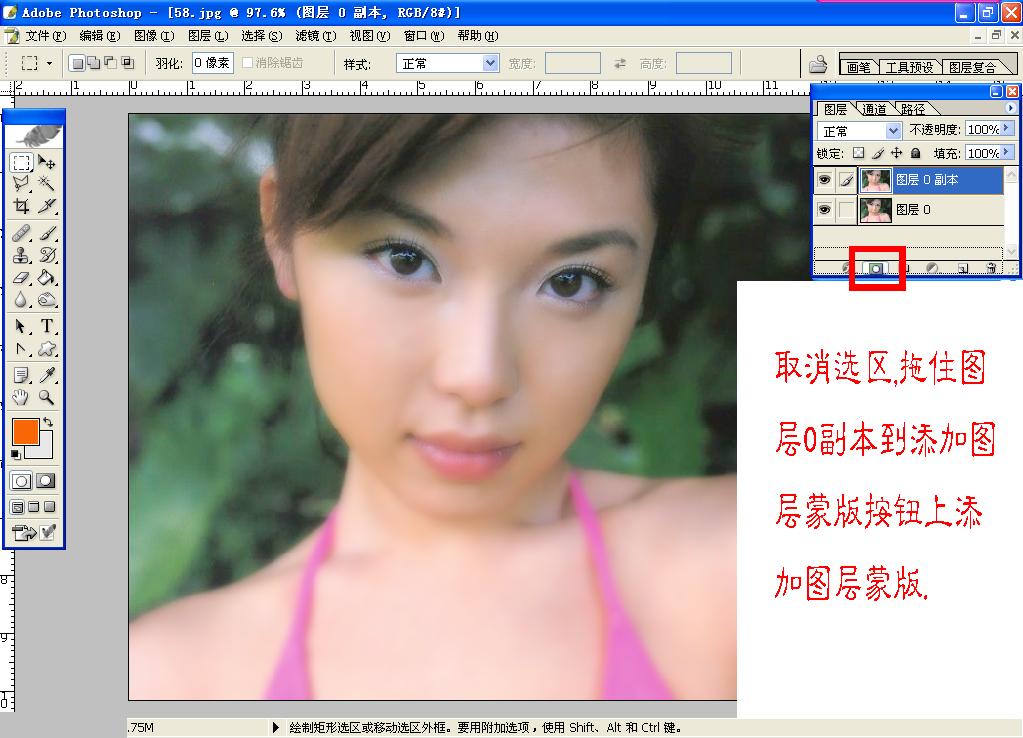Image resolution: width=1023 pixels, height=738 pixels.
Task: Select the Custom Shape tool
Action: coord(46,348)
